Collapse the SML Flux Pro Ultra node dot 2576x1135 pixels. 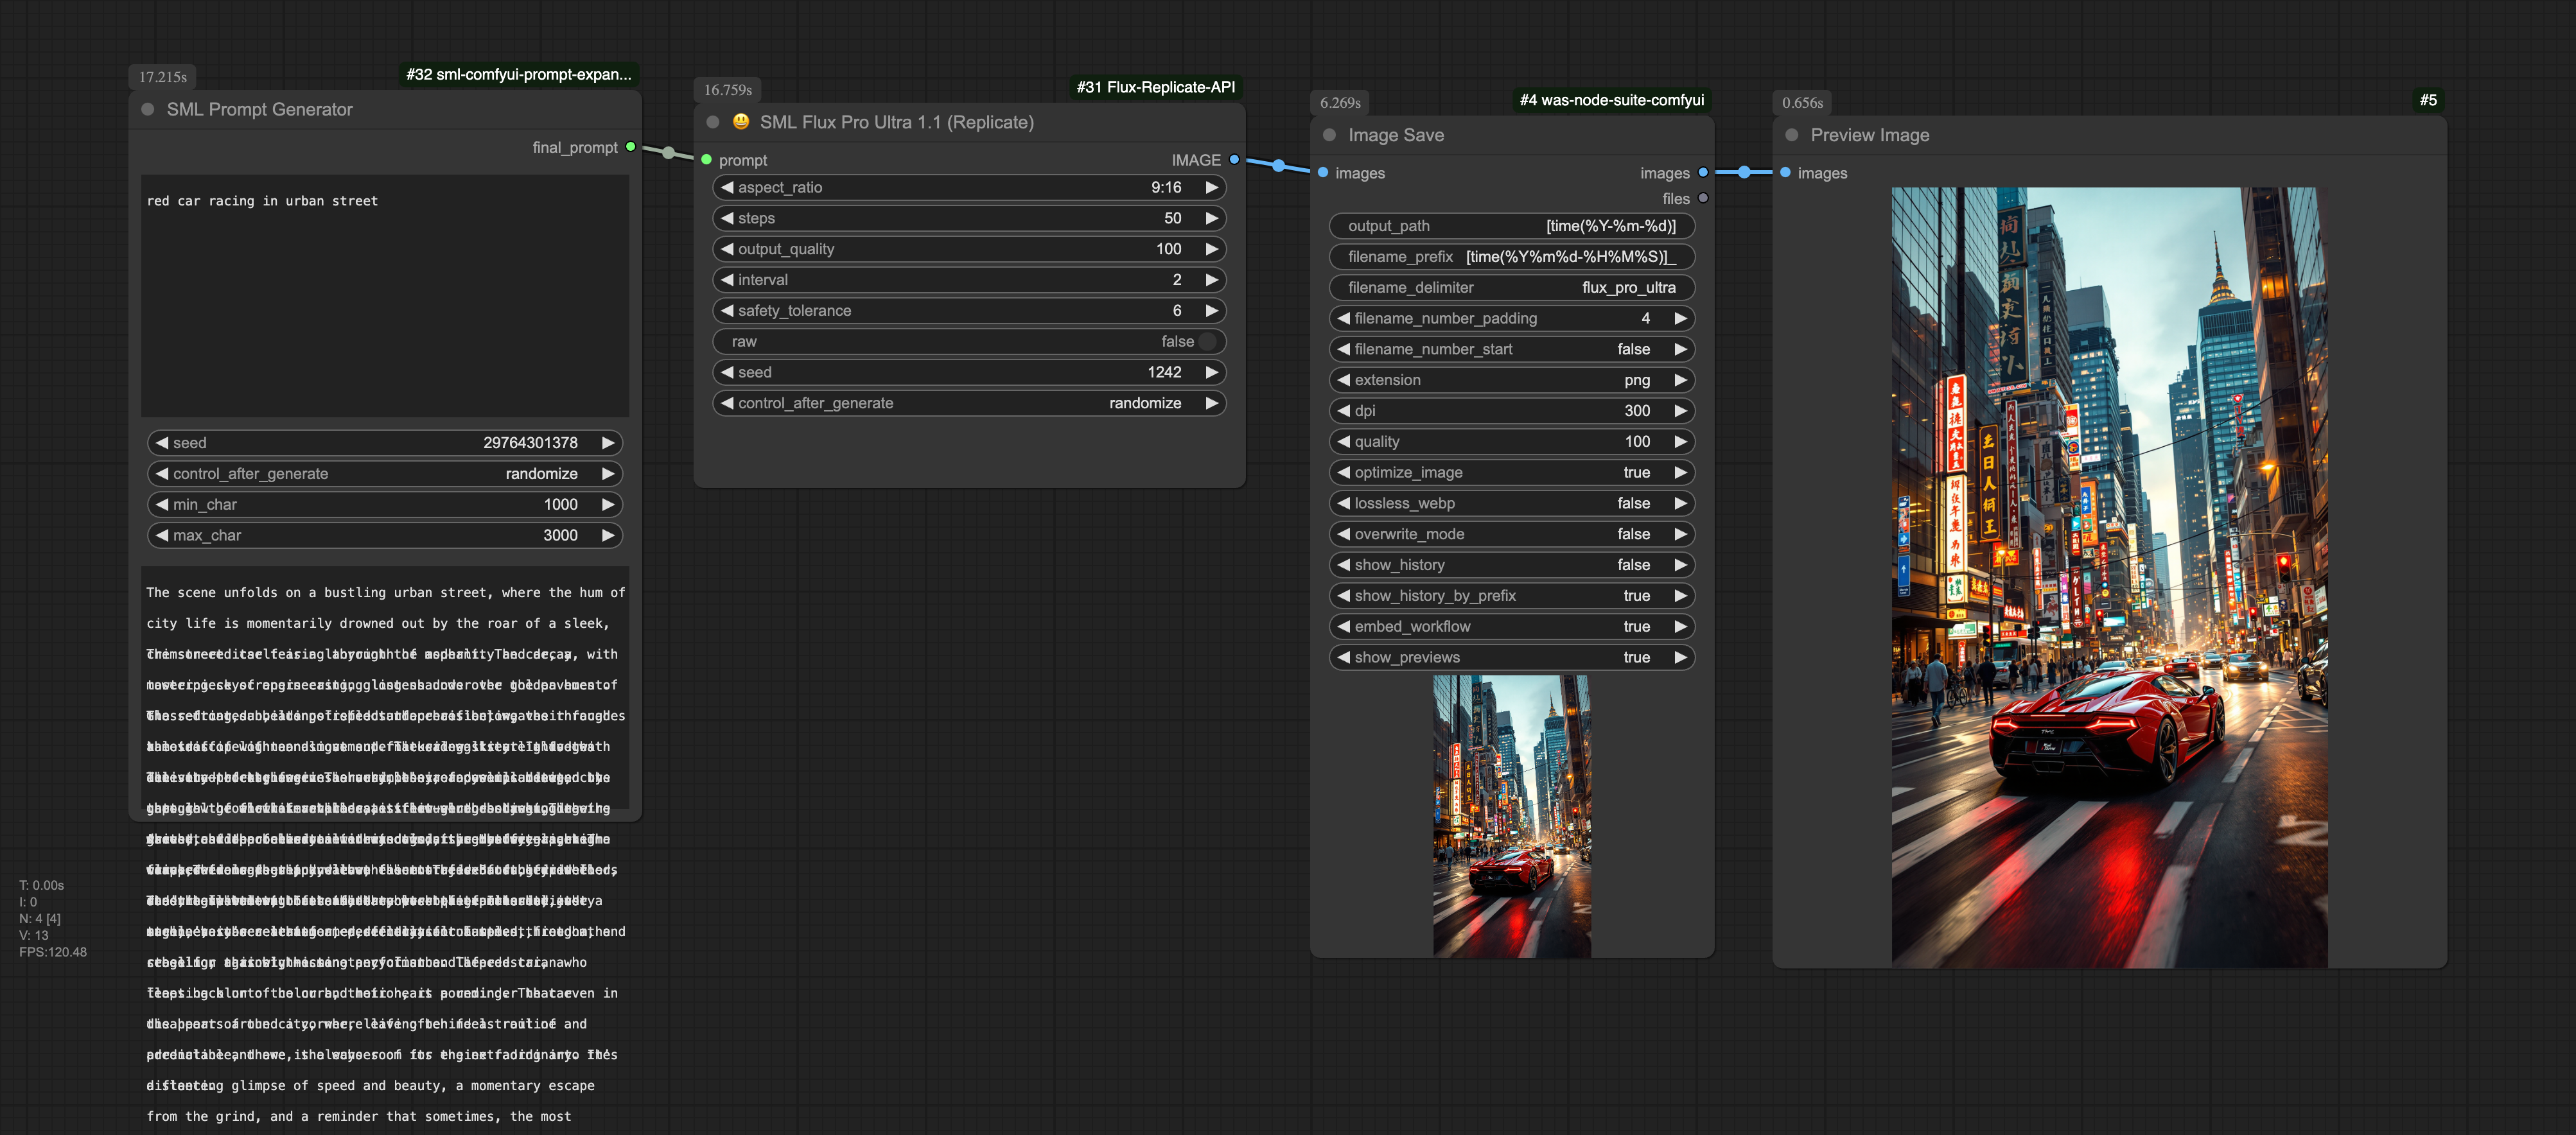[713, 122]
